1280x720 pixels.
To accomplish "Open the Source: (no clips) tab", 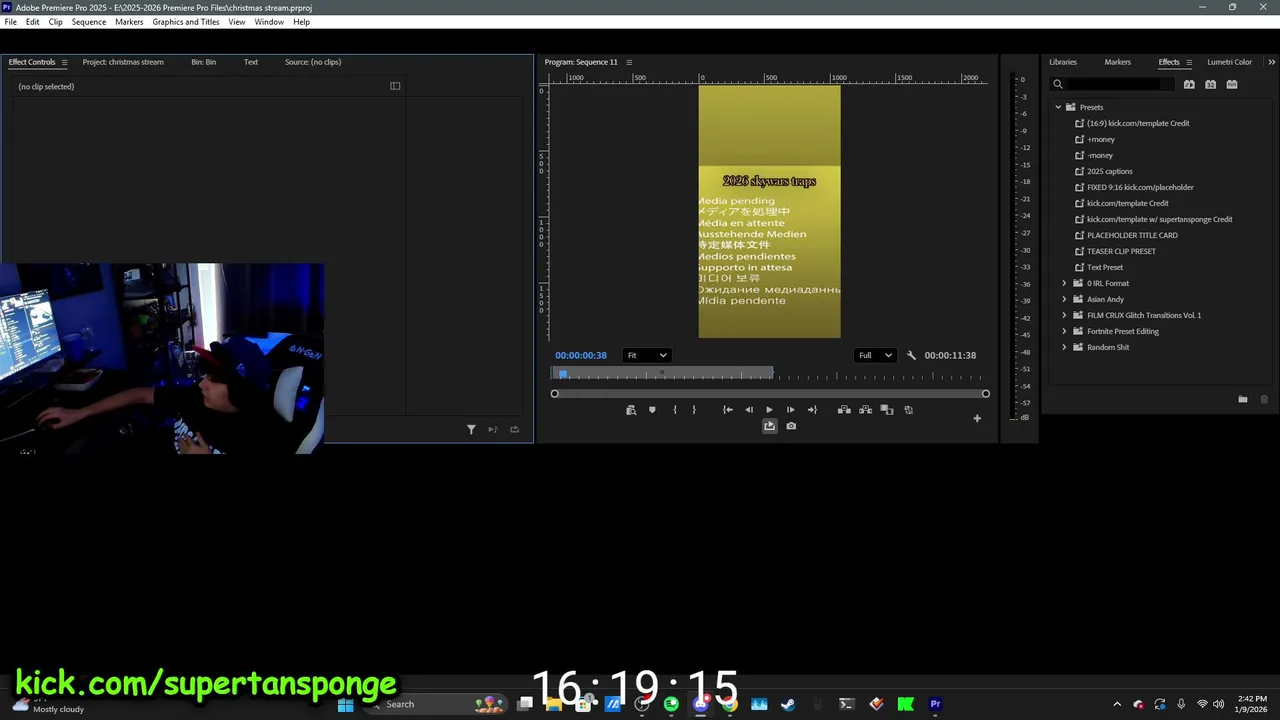I will point(313,62).
